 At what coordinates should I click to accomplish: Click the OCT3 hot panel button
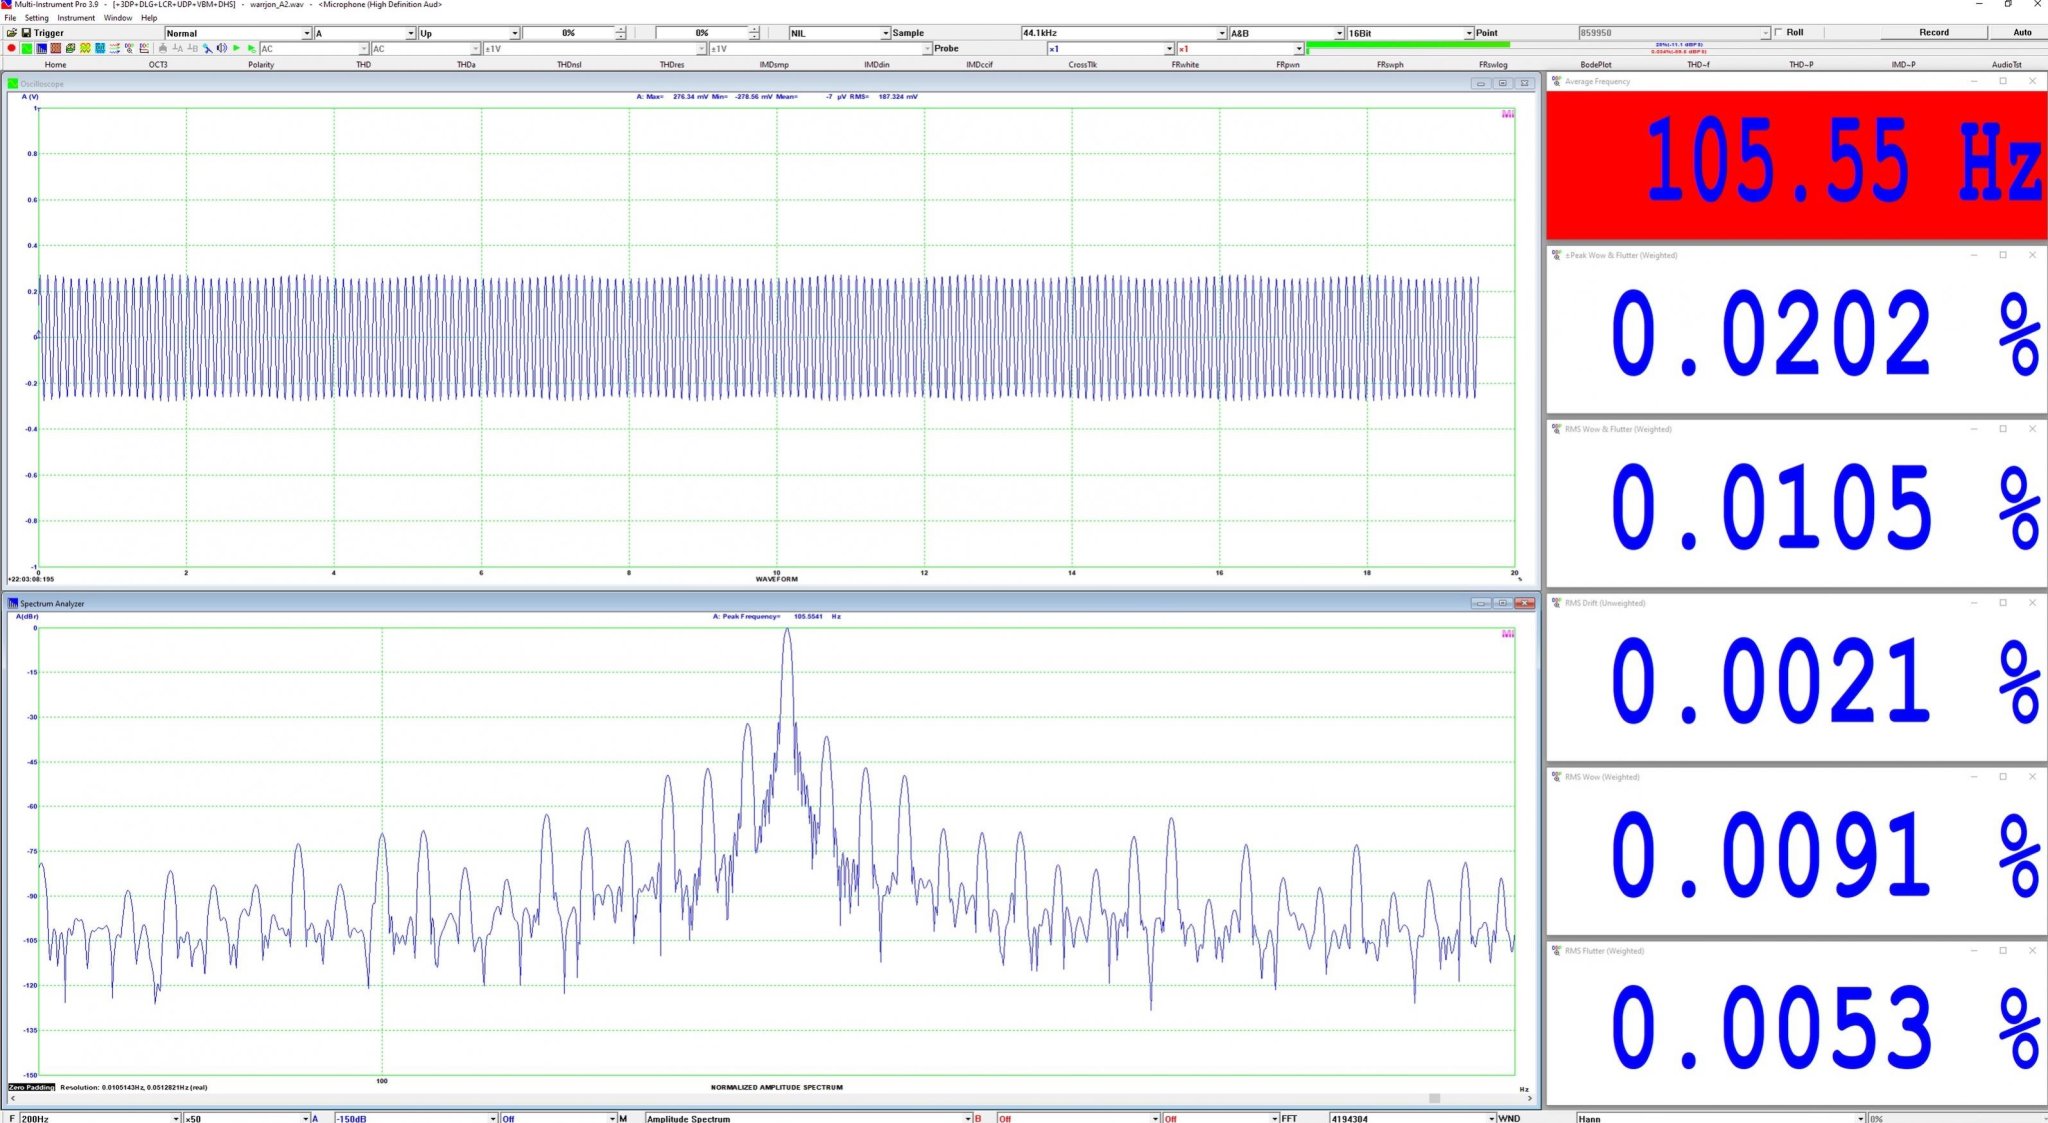pos(158,64)
